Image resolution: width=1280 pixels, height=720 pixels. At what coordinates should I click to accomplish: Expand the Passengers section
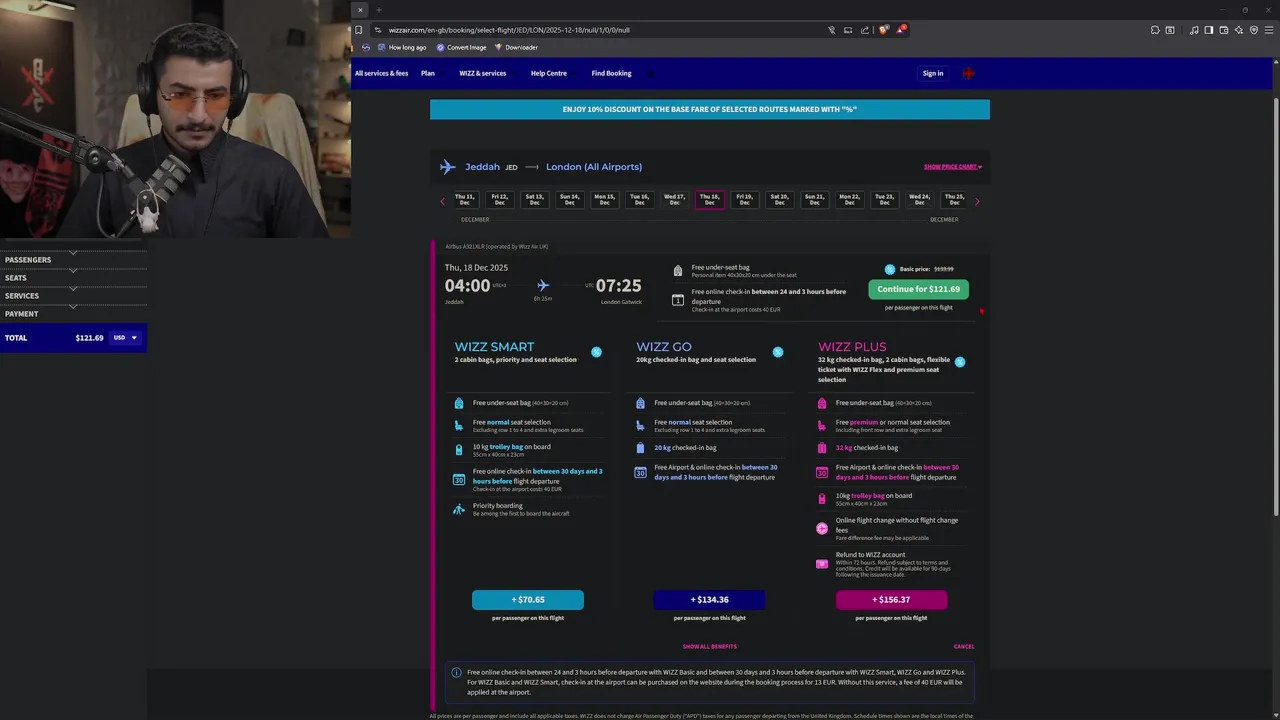tap(73, 260)
